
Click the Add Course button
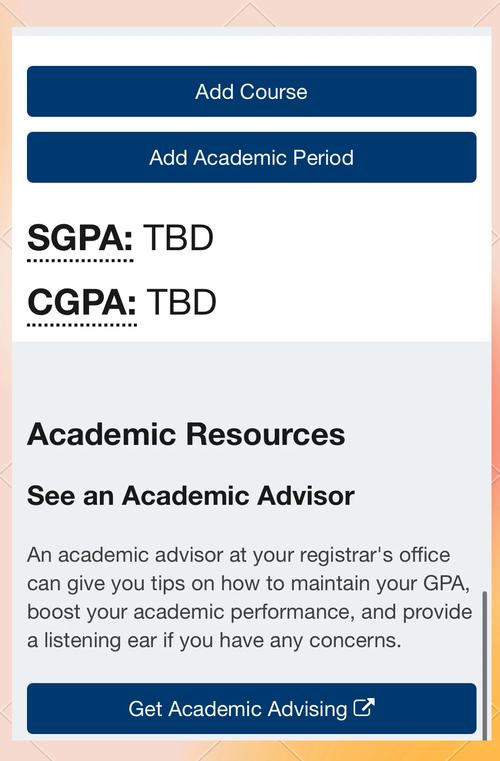click(x=251, y=91)
